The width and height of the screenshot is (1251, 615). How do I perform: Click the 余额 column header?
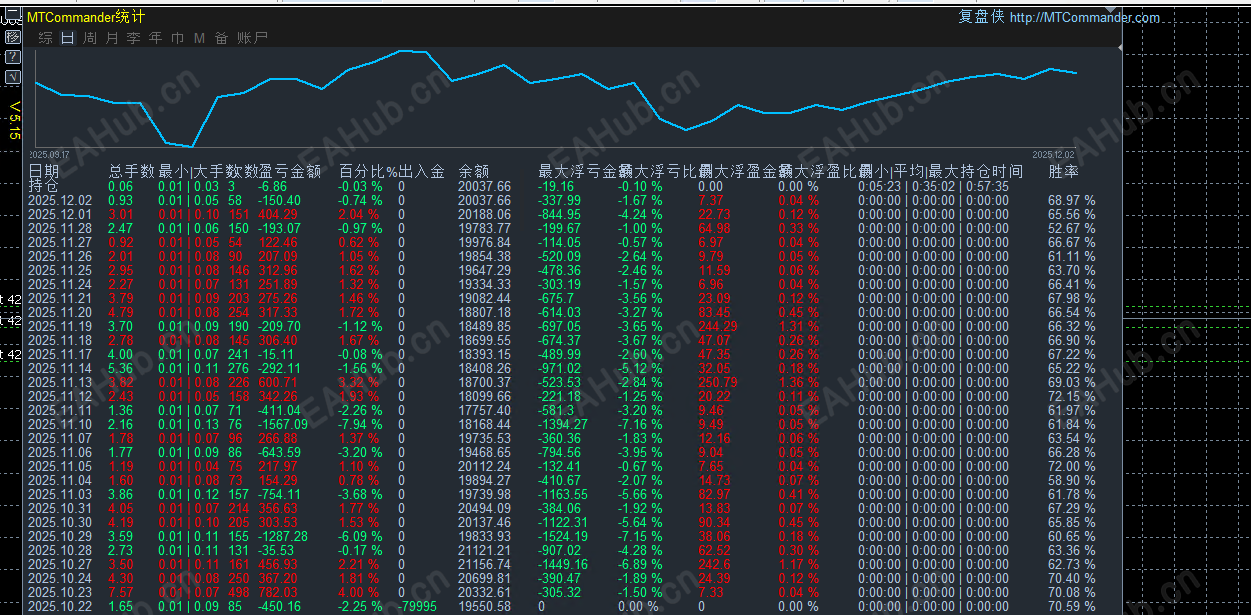pyautogui.click(x=473, y=172)
